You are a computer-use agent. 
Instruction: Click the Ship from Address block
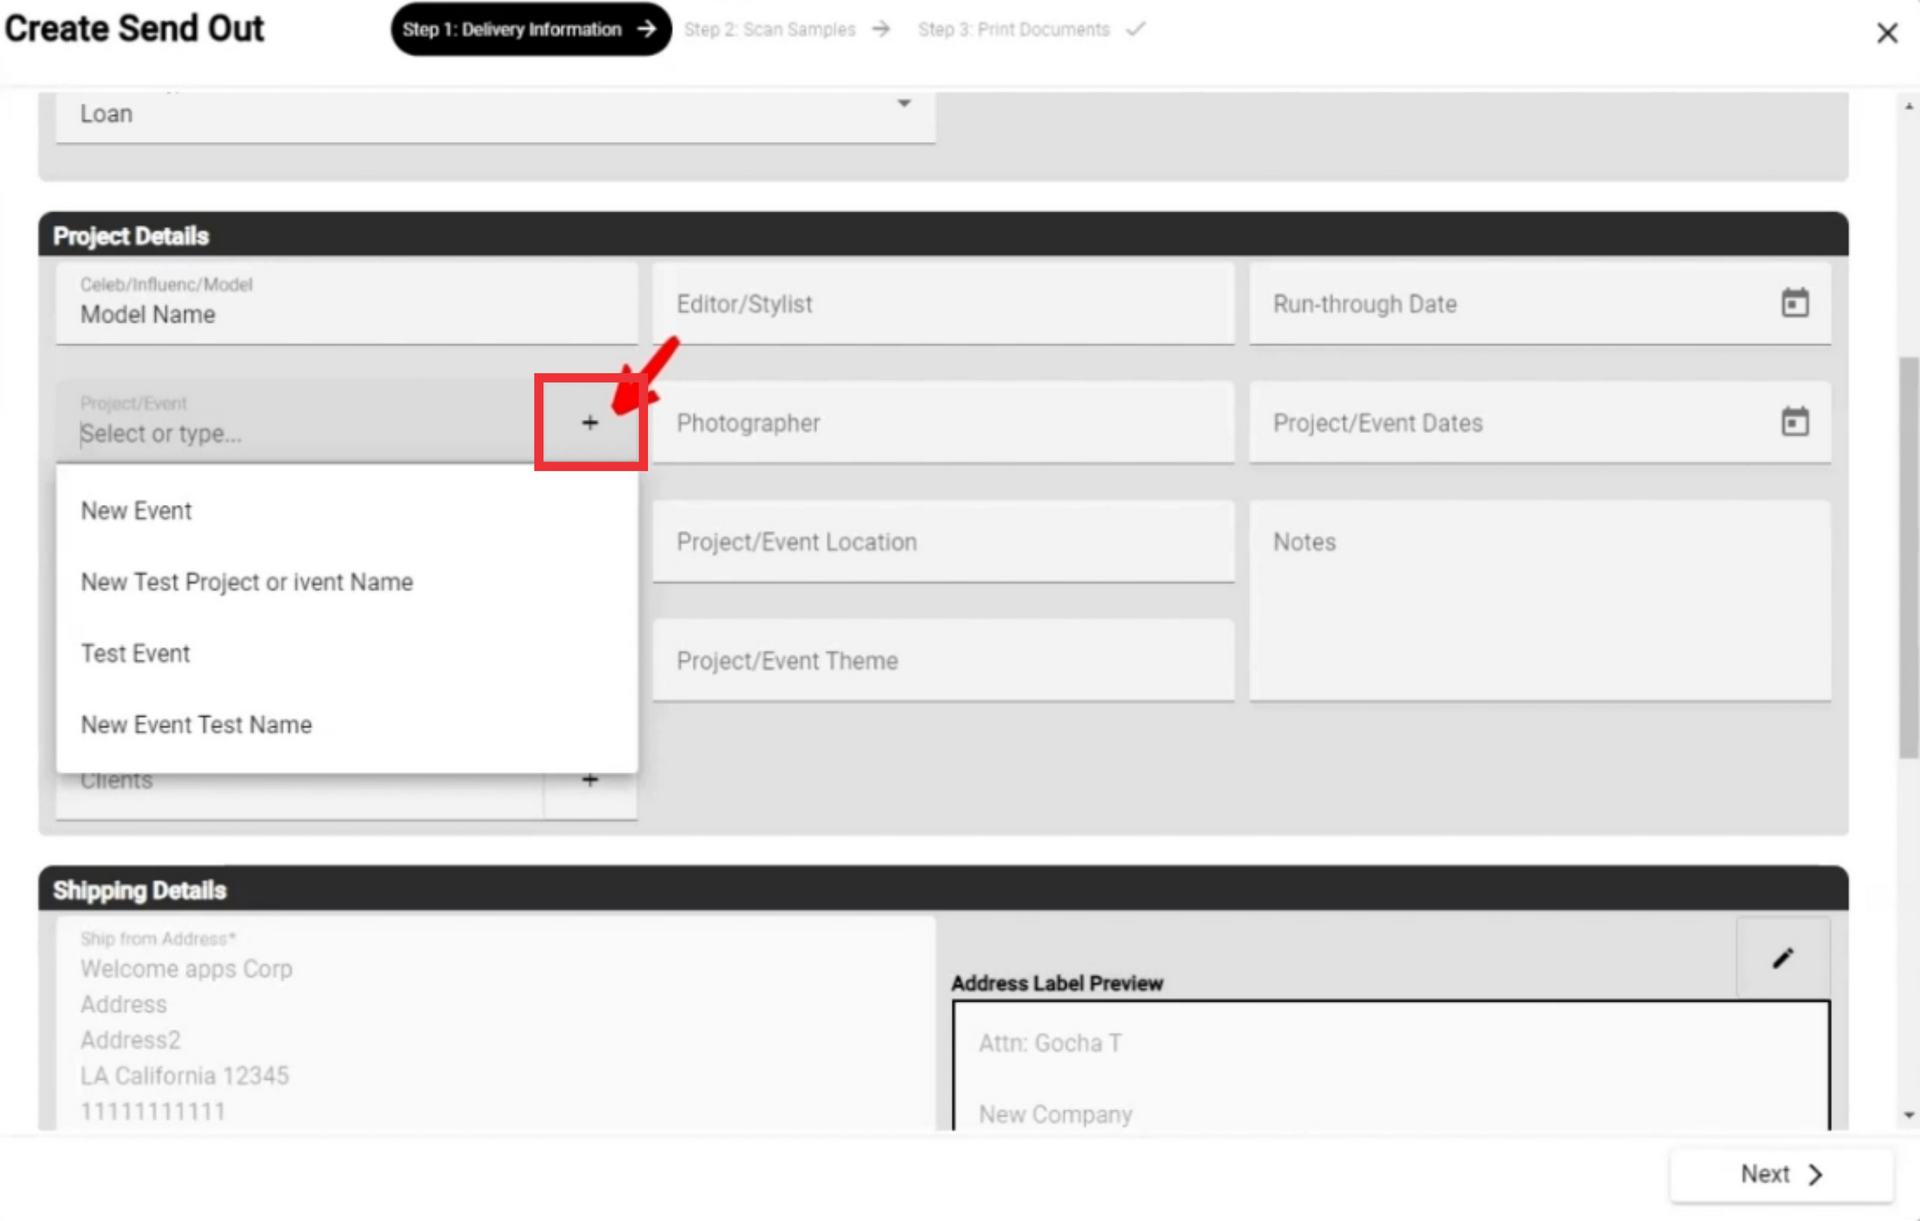pyautogui.click(x=495, y=1024)
